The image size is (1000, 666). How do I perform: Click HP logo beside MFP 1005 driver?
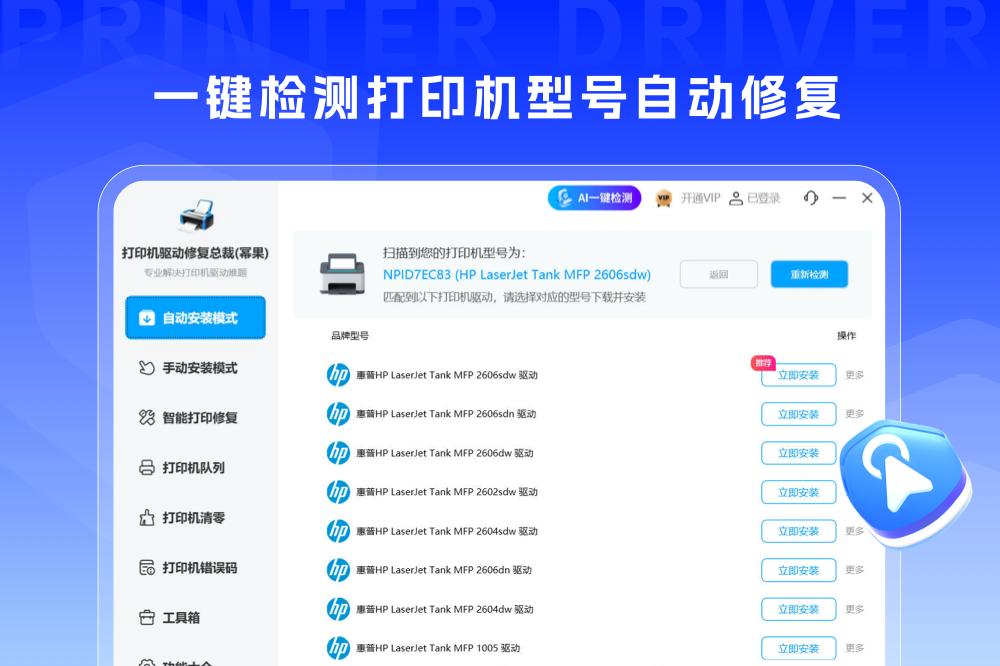coord(339,648)
